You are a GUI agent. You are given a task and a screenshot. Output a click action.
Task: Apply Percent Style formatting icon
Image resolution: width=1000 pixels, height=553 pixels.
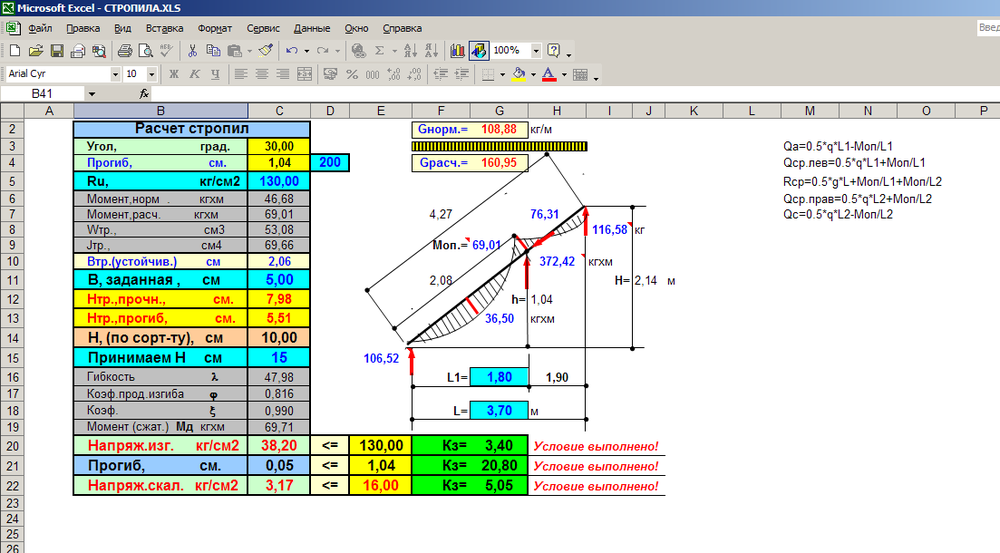pos(352,74)
